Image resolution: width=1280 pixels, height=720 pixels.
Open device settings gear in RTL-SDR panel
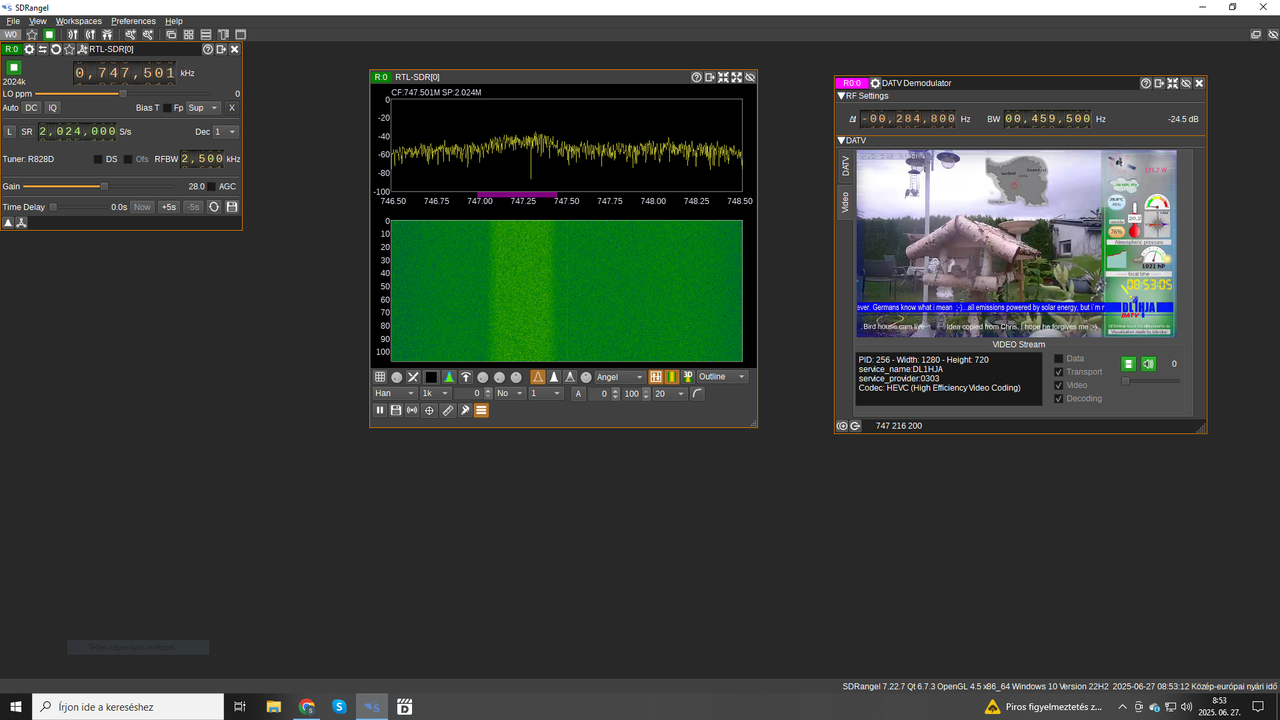point(29,49)
